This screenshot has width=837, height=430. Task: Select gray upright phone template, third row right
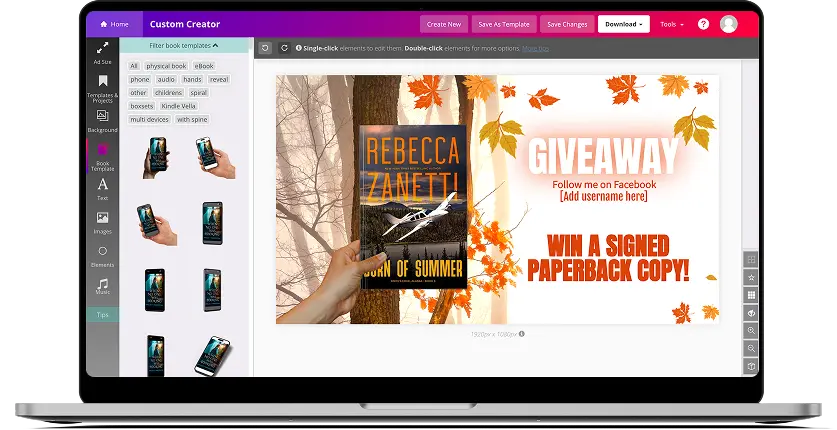(212, 290)
